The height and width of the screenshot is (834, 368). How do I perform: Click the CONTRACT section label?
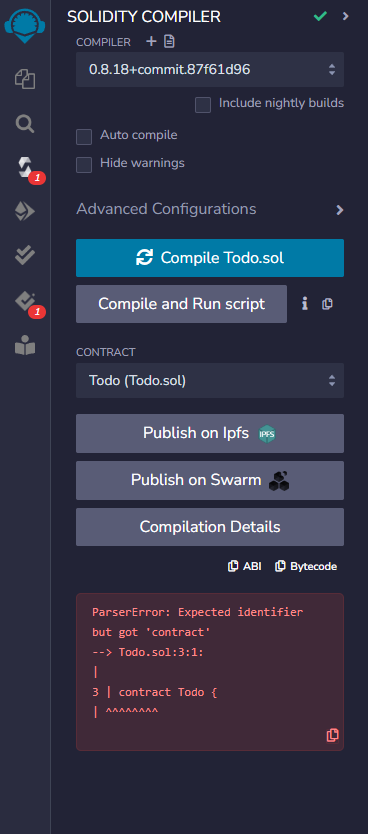pos(106,352)
